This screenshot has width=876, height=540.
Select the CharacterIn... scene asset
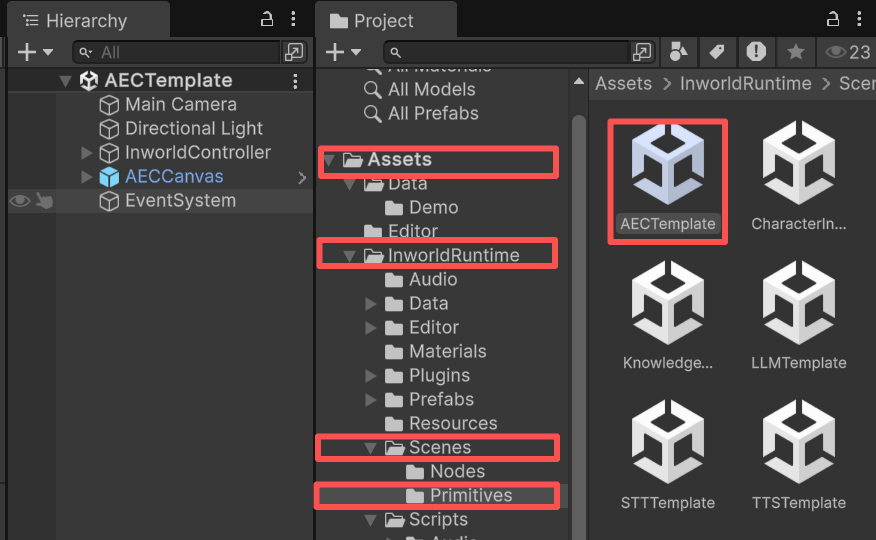click(799, 176)
